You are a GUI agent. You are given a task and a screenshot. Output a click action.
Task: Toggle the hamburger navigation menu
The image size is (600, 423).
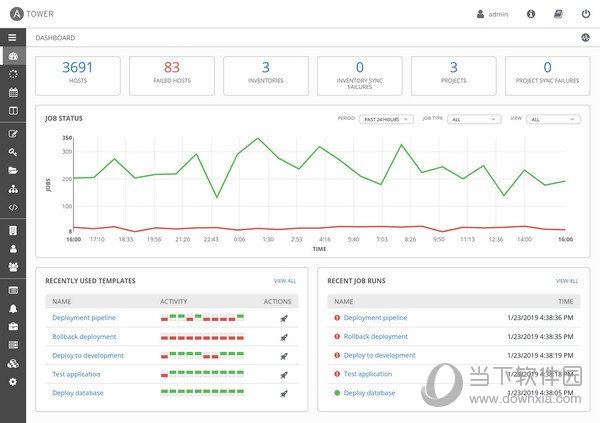point(12,38)
